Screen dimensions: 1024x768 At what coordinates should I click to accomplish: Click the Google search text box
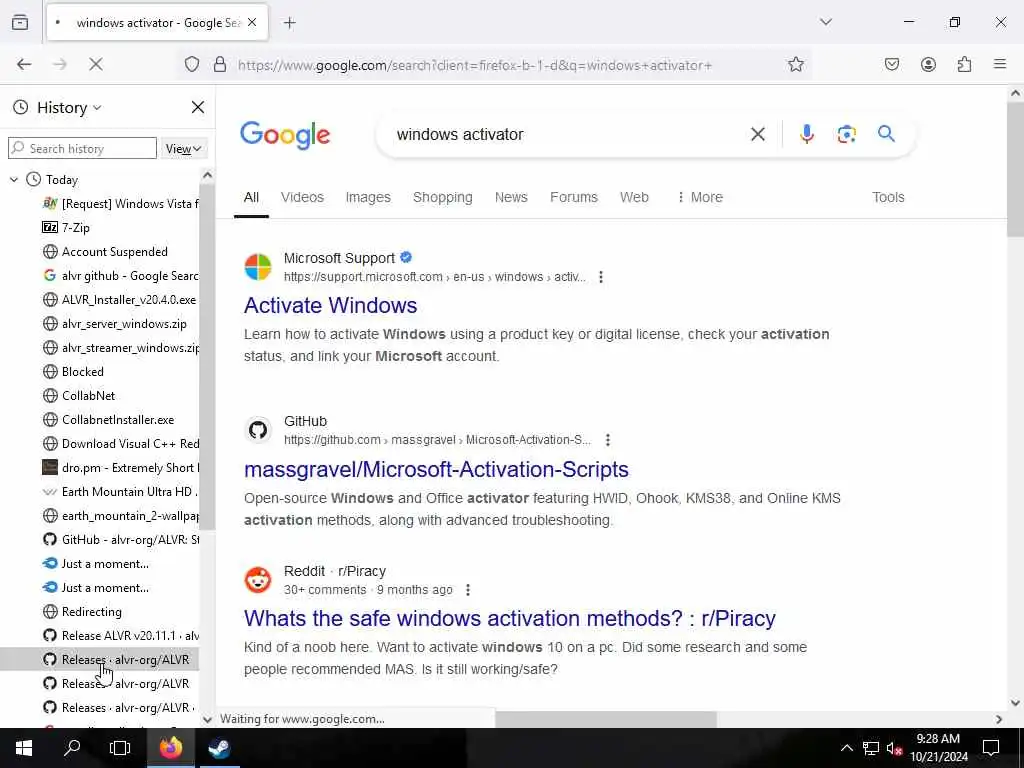pyautogui.click(x=565, y=135)
